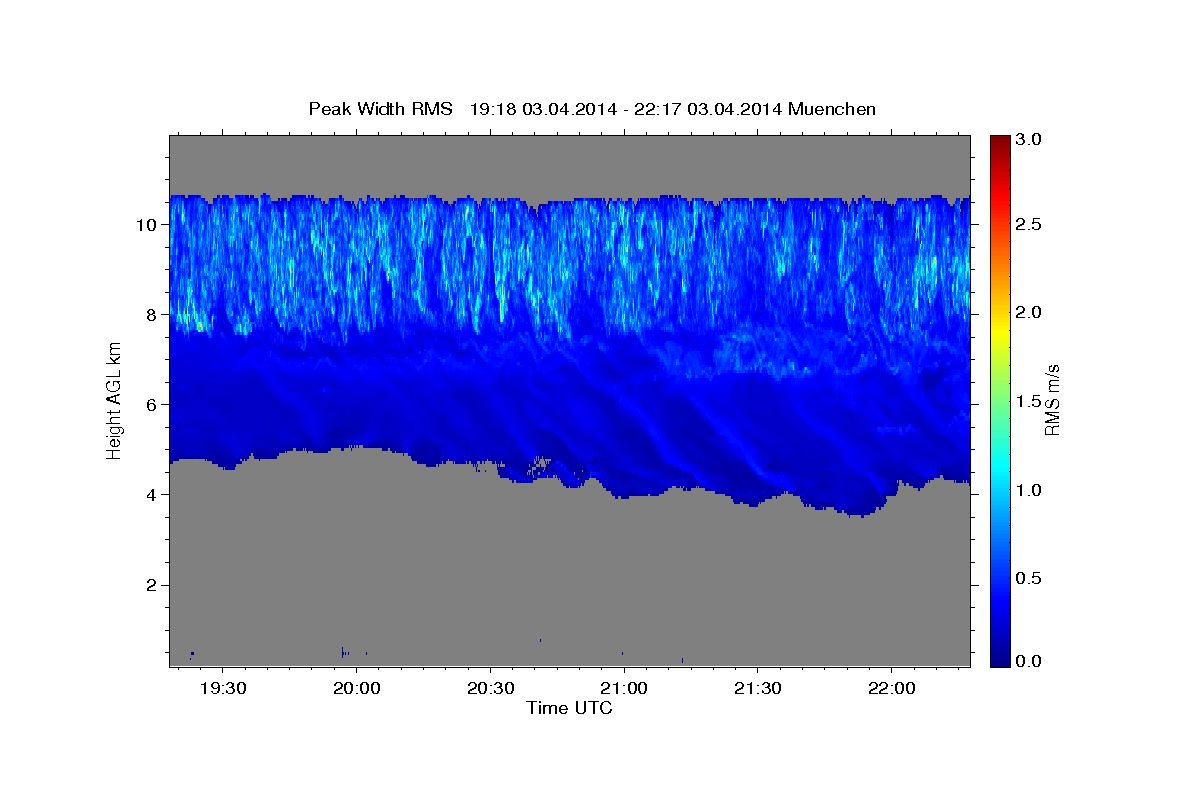Click the 22:00 time tick label

coord(891,689)
